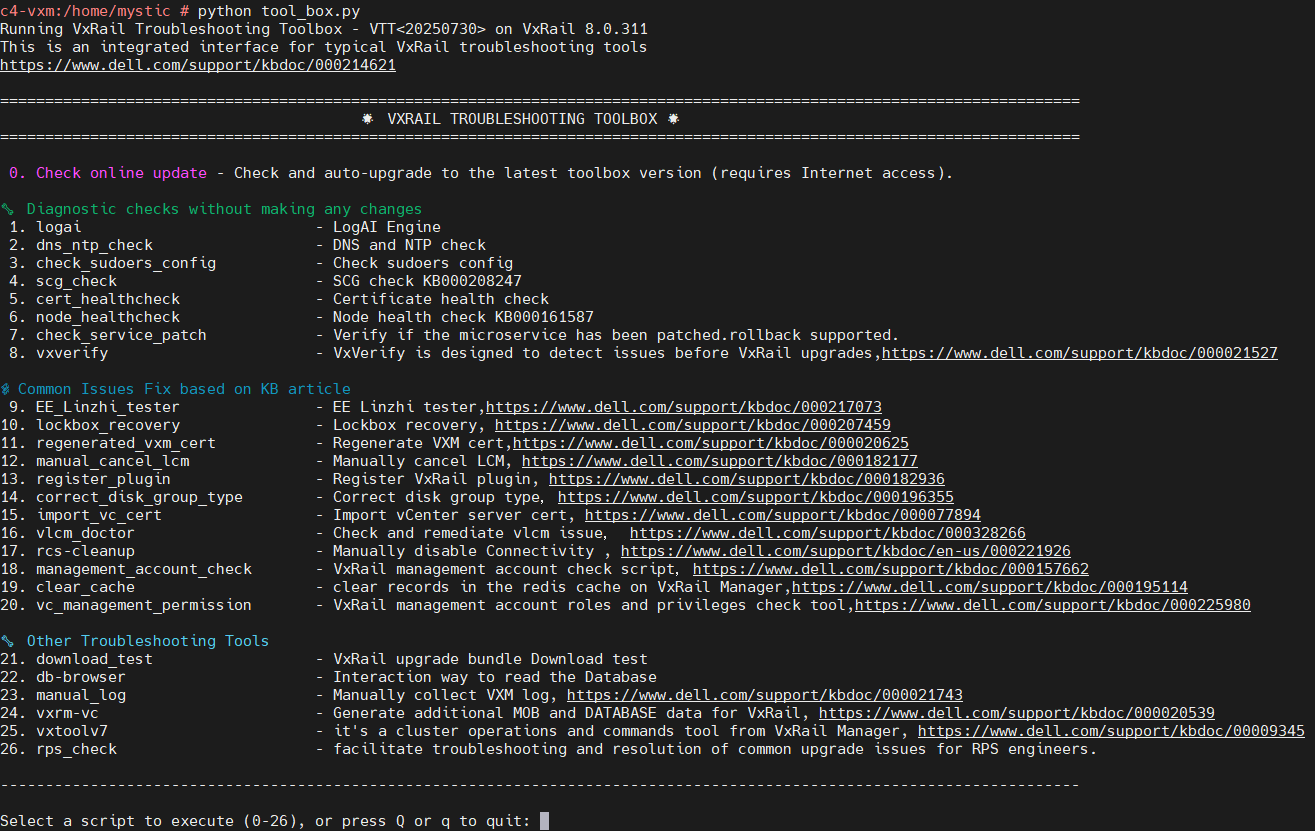Viewport: 1315px width, 831px height.
Task: Click the 'check_service_patch' script name
Action: click(121, 335)
